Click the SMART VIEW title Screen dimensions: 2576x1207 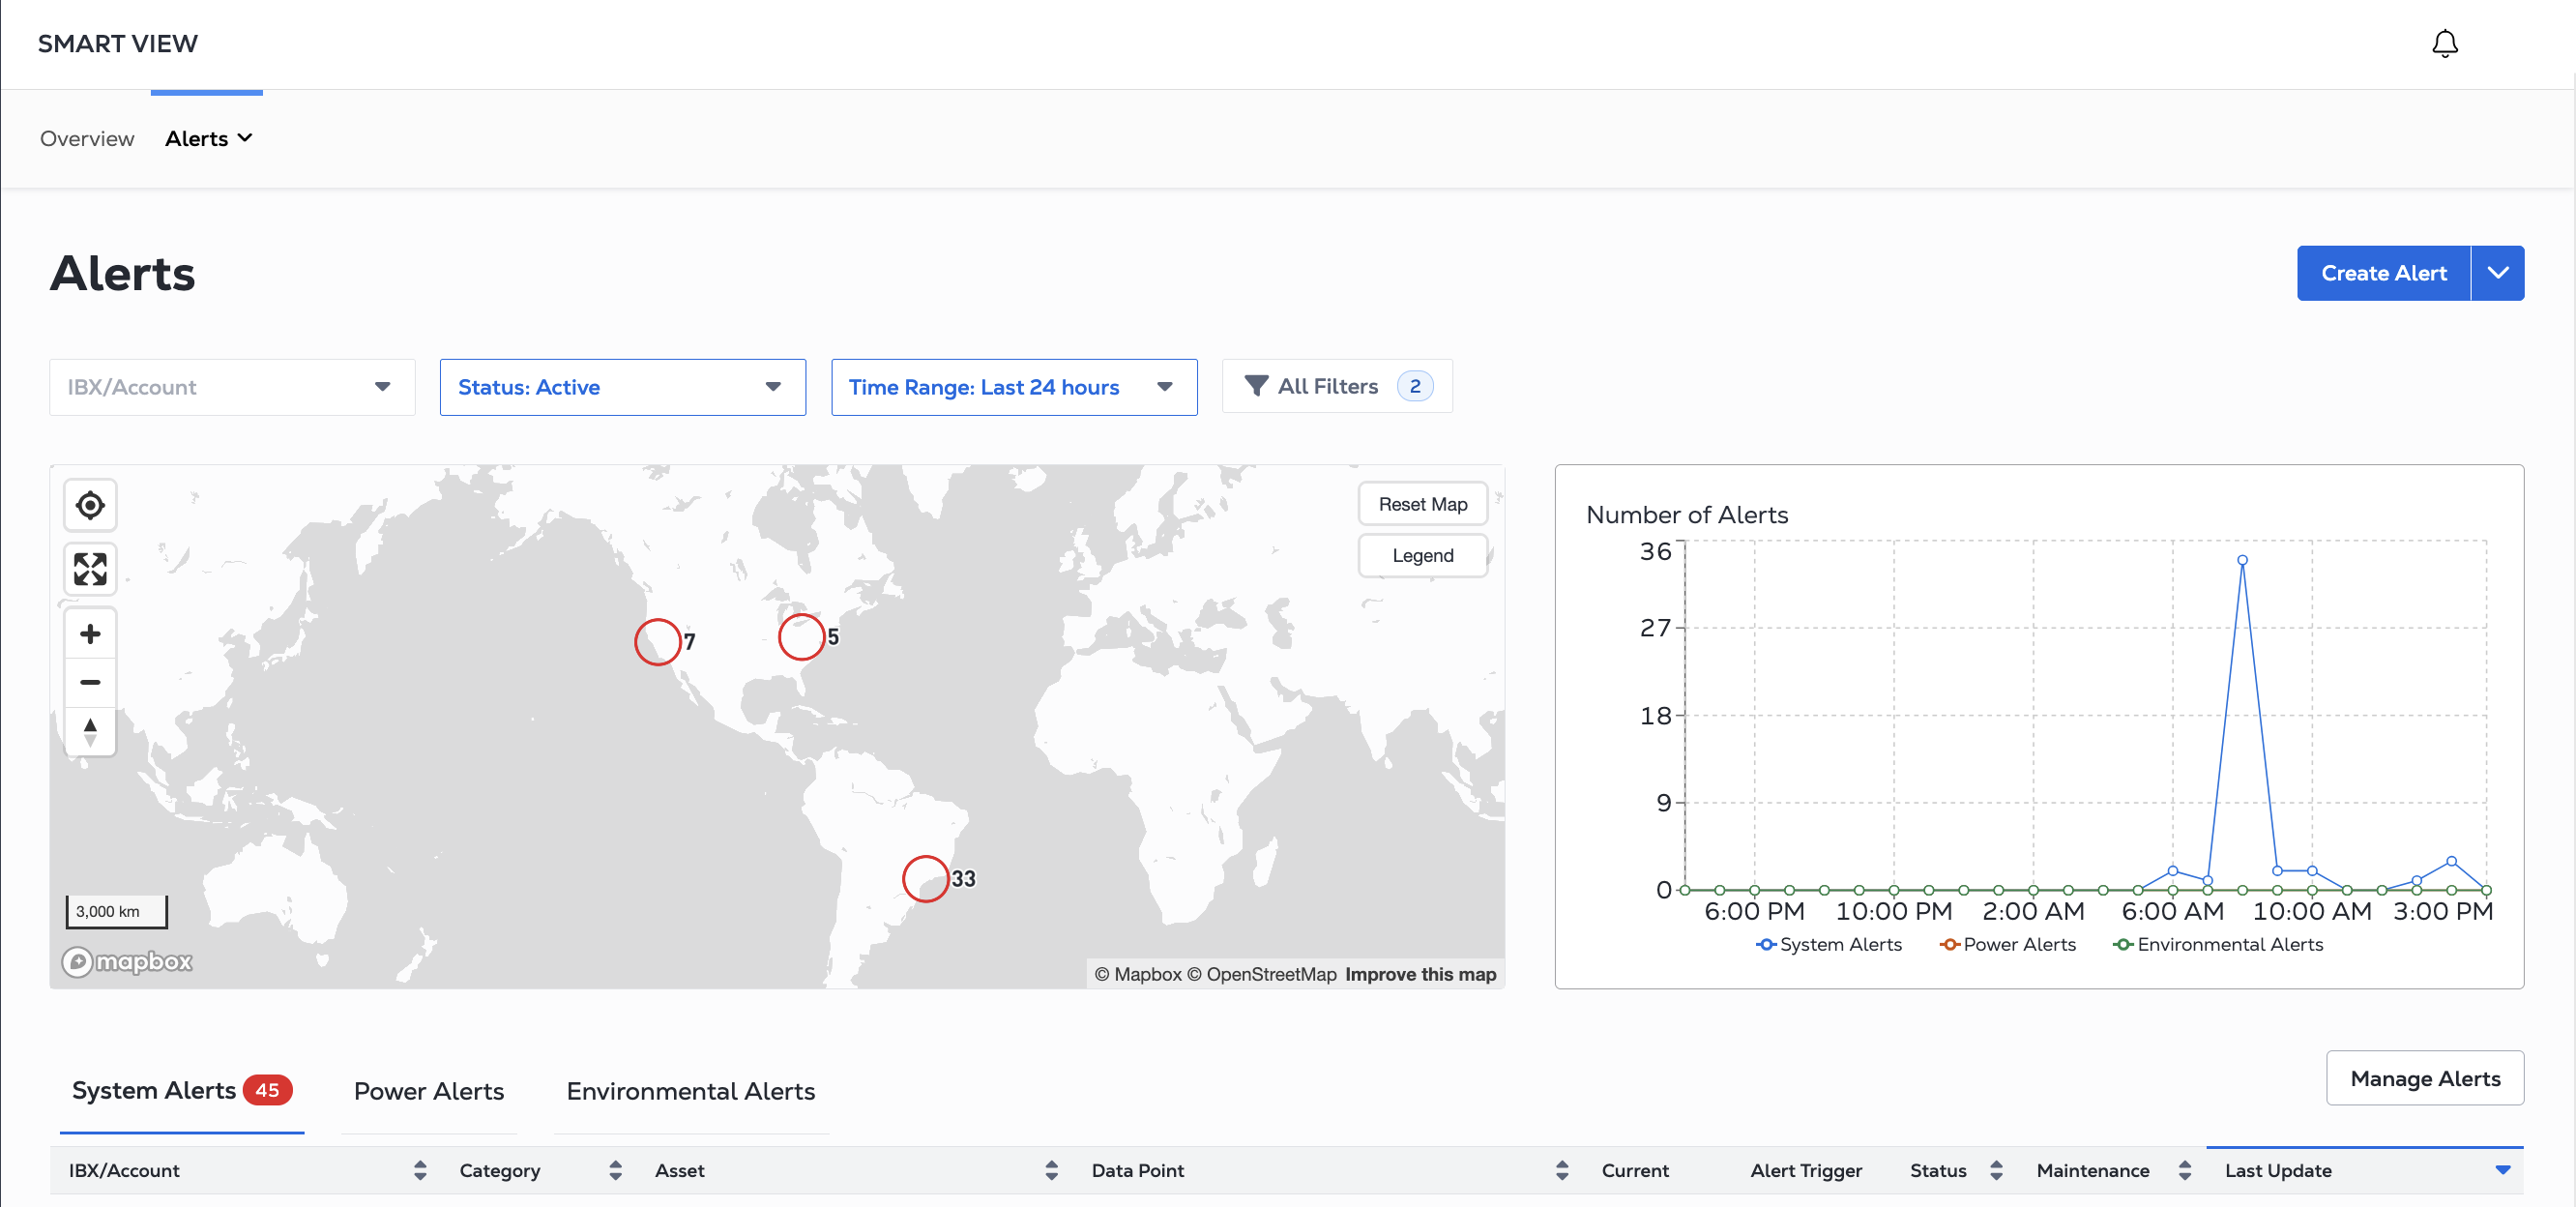point(118,44)
